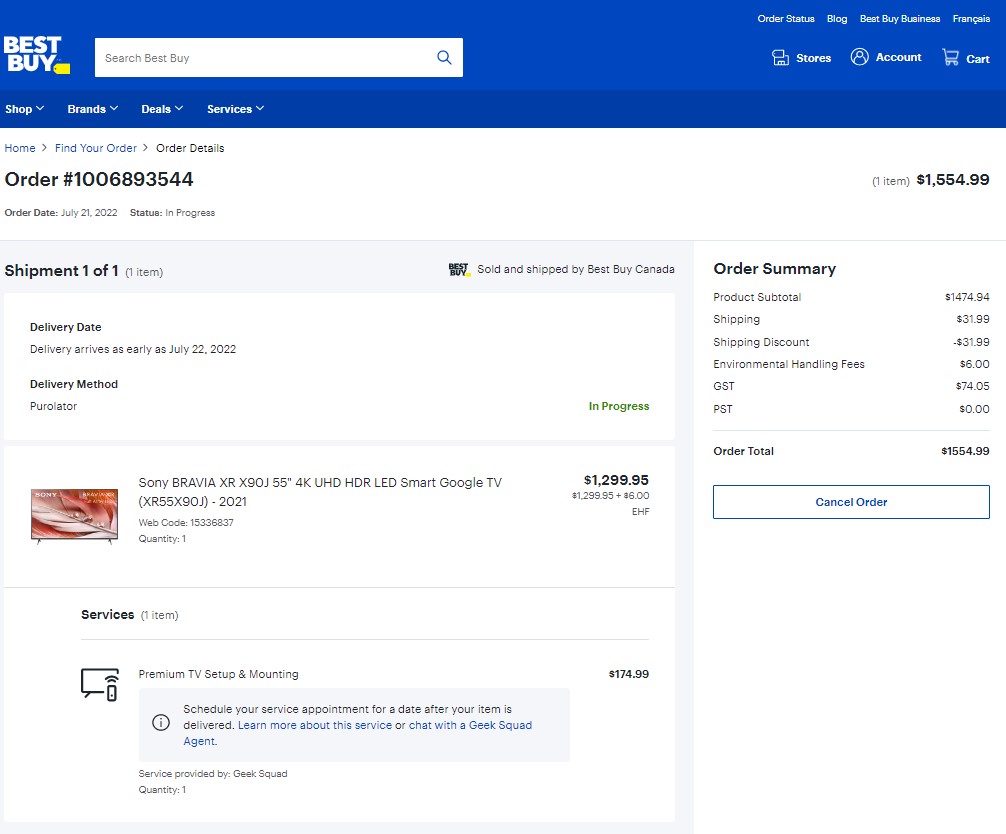Click the Order Total $1554.99 value

(x=965, y=451)
